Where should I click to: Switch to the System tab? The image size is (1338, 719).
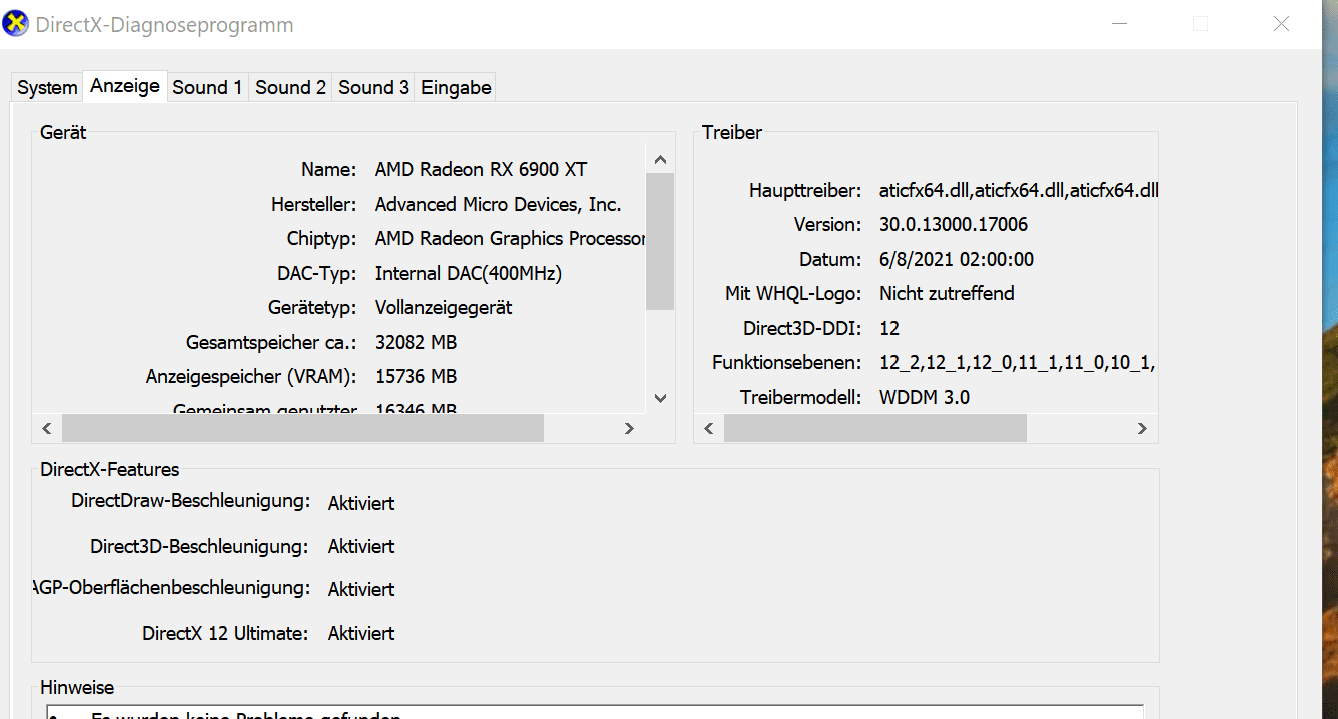[47, 87]
